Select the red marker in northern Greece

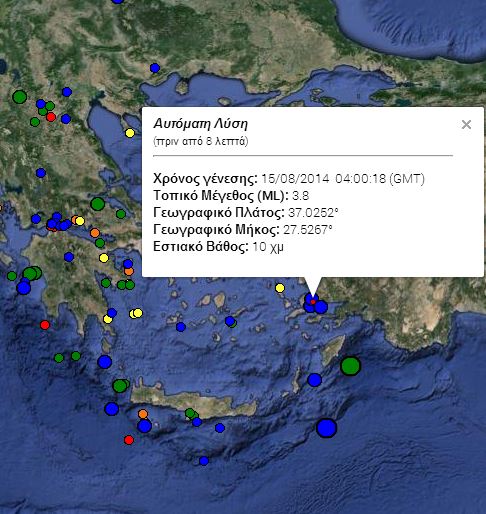pyautogui.click(x=51, y=117)
